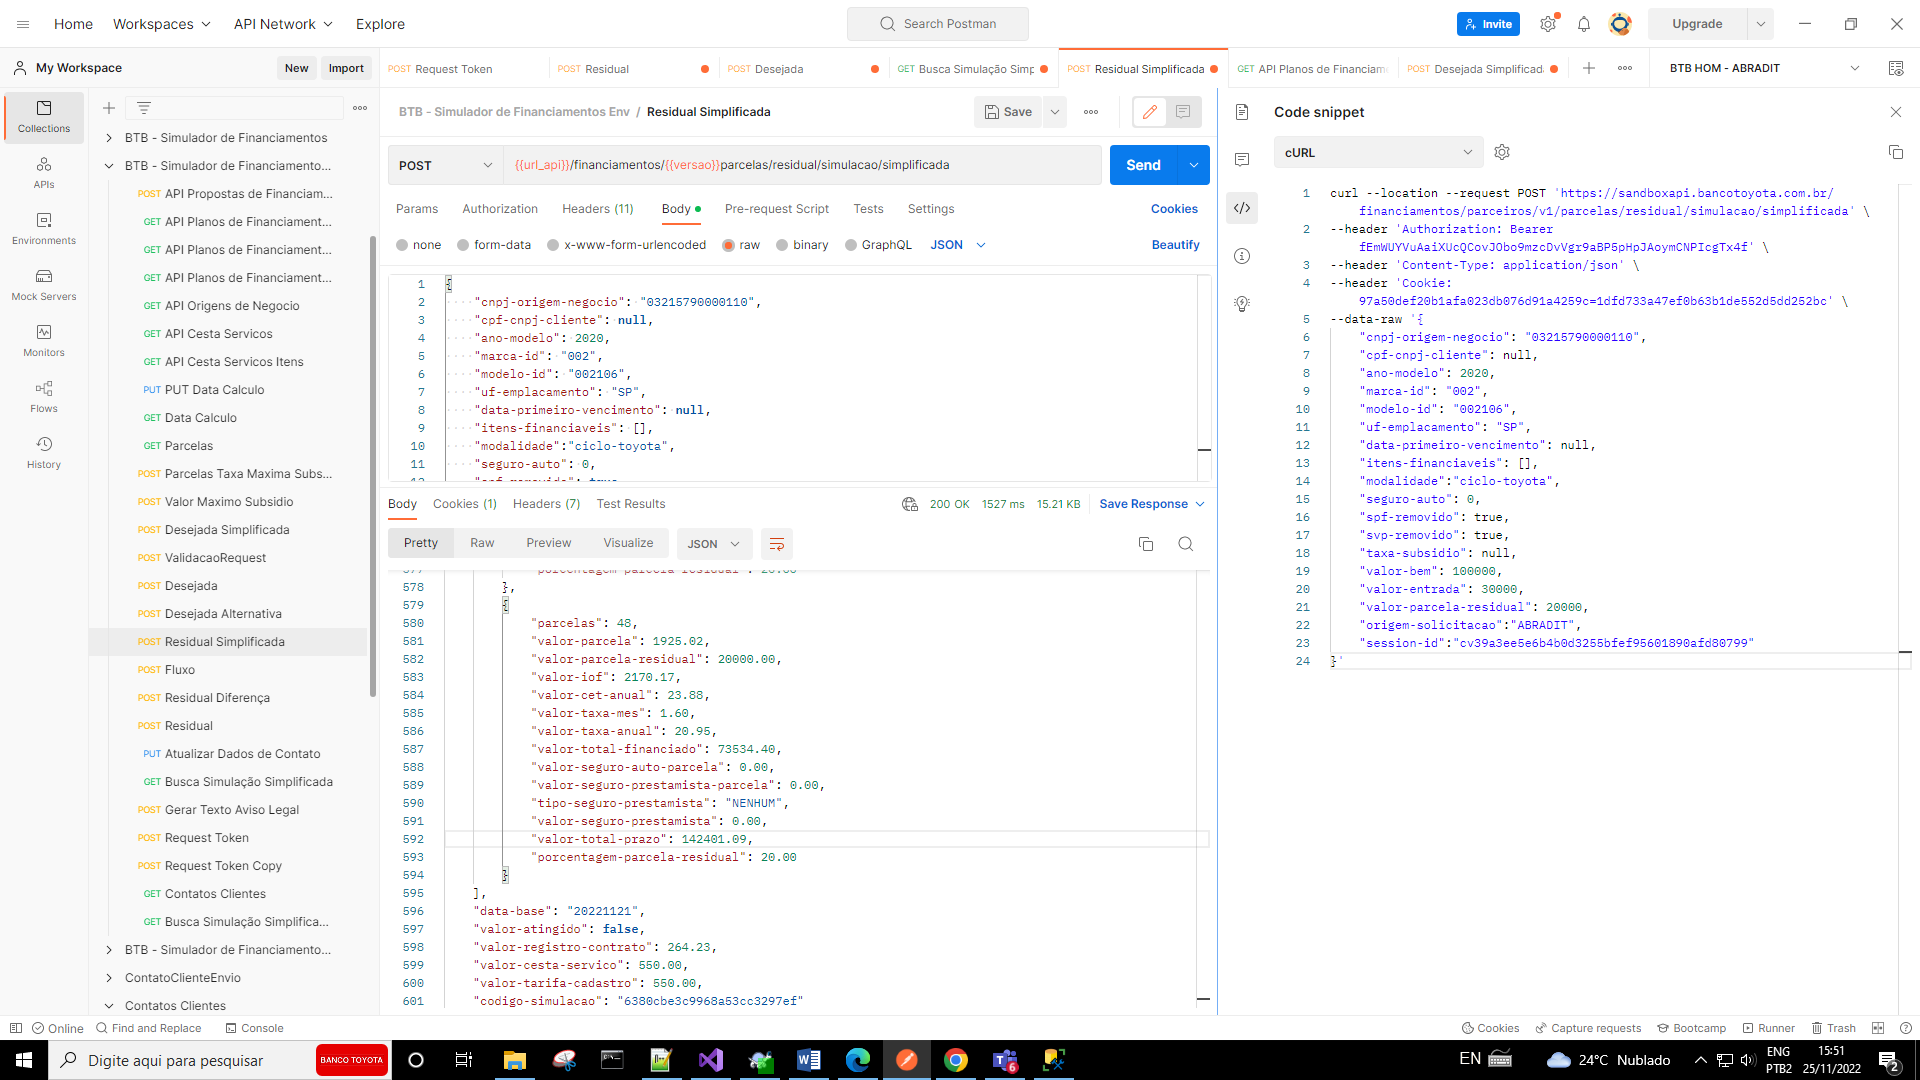
Task: Open the user avatar menu
Action: click(x=1620, y=24)
